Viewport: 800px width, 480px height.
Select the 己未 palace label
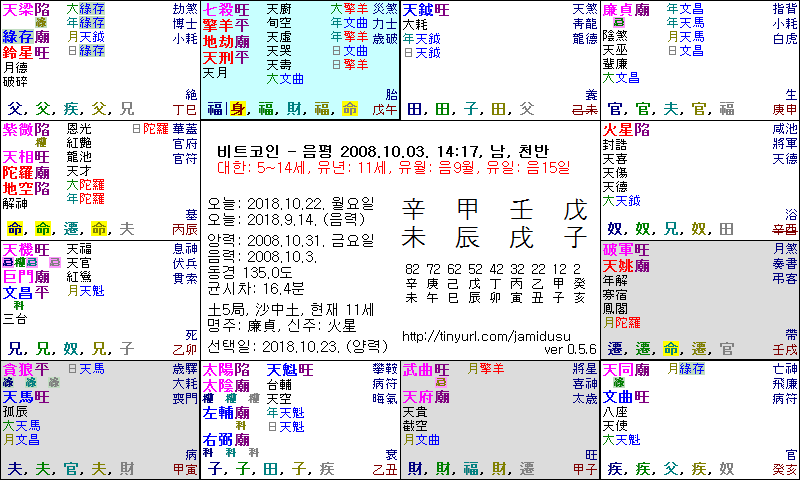point(585,109)
